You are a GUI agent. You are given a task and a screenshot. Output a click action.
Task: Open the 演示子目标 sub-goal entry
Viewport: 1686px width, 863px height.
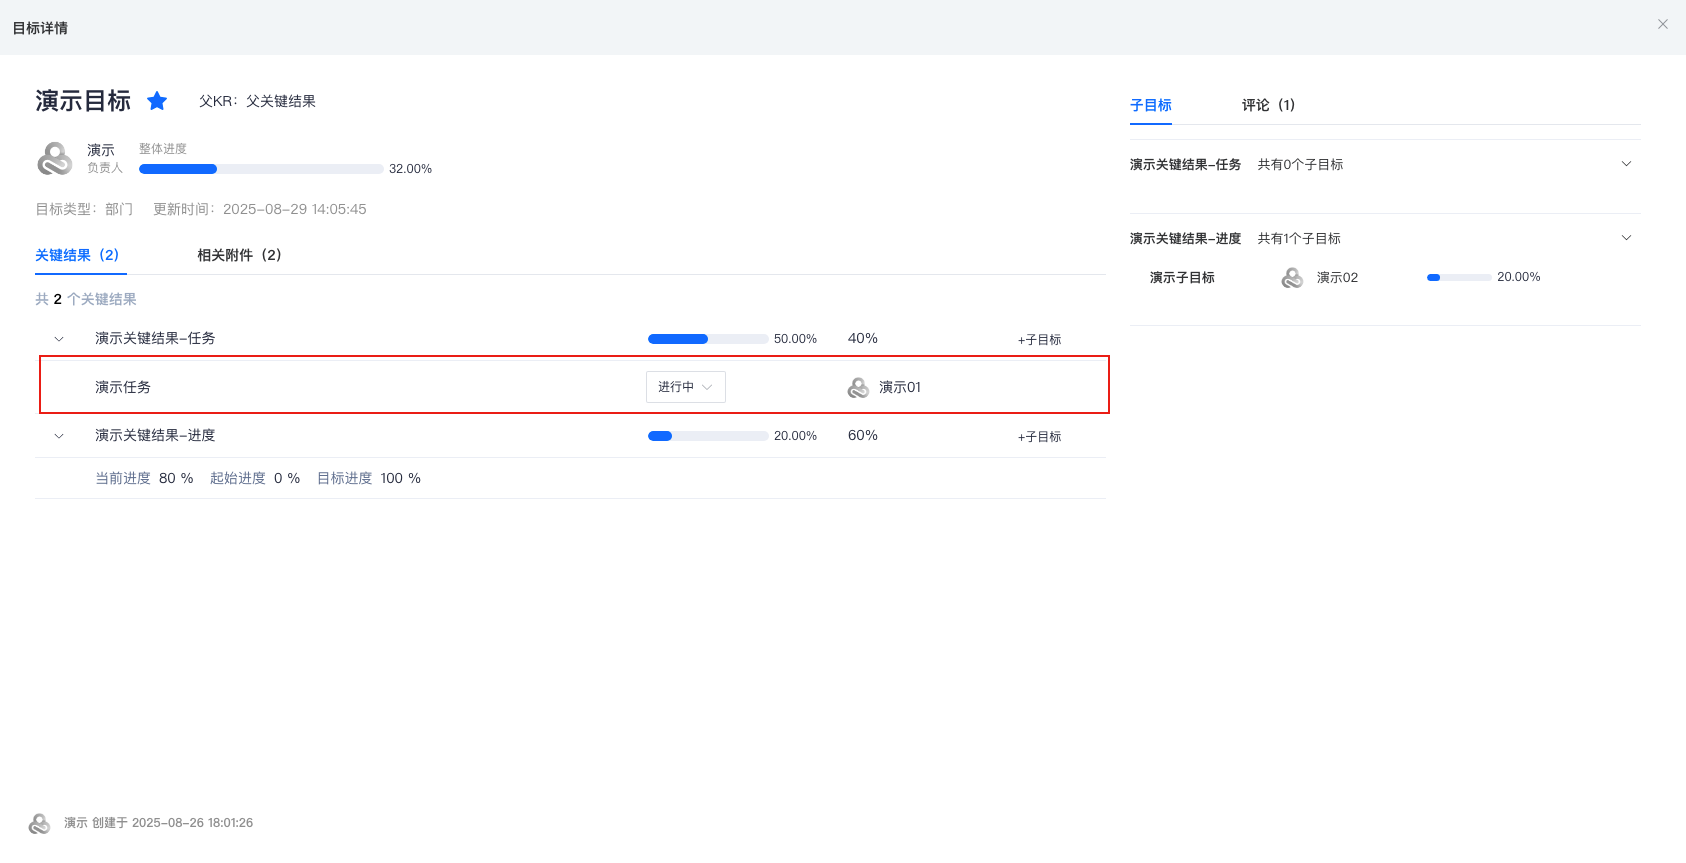pos(1182,278)
